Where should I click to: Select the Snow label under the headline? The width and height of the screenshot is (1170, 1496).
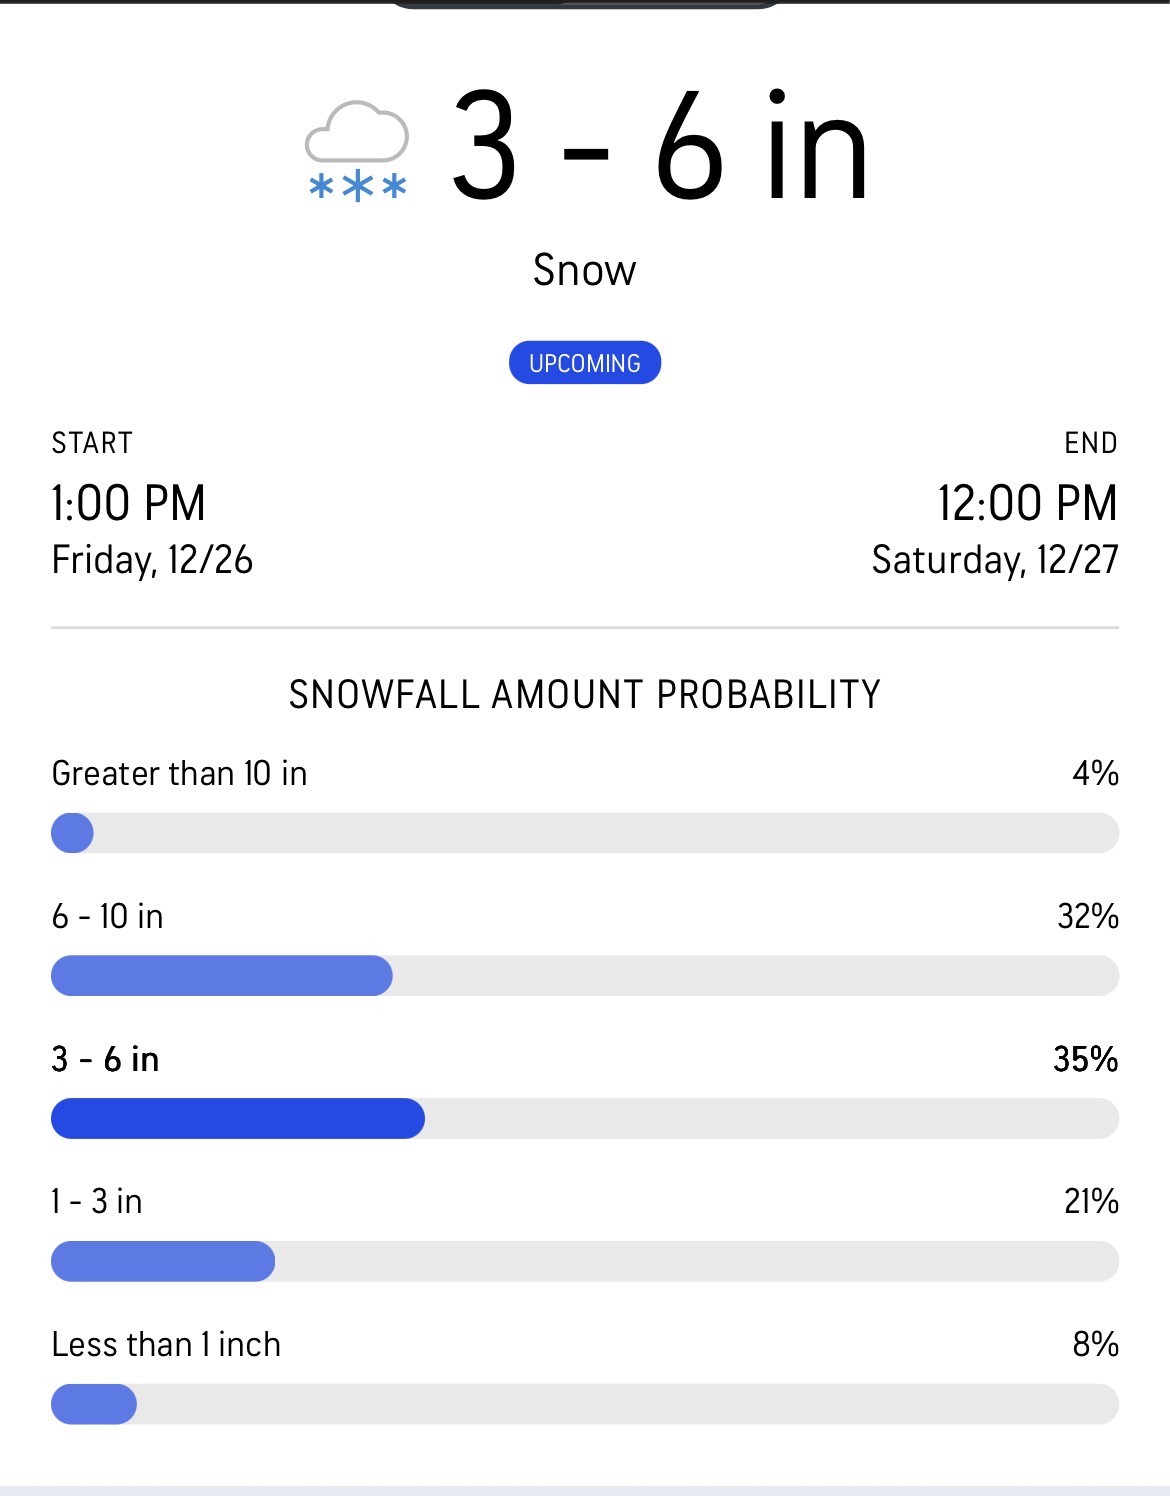(x=584, y=271)
